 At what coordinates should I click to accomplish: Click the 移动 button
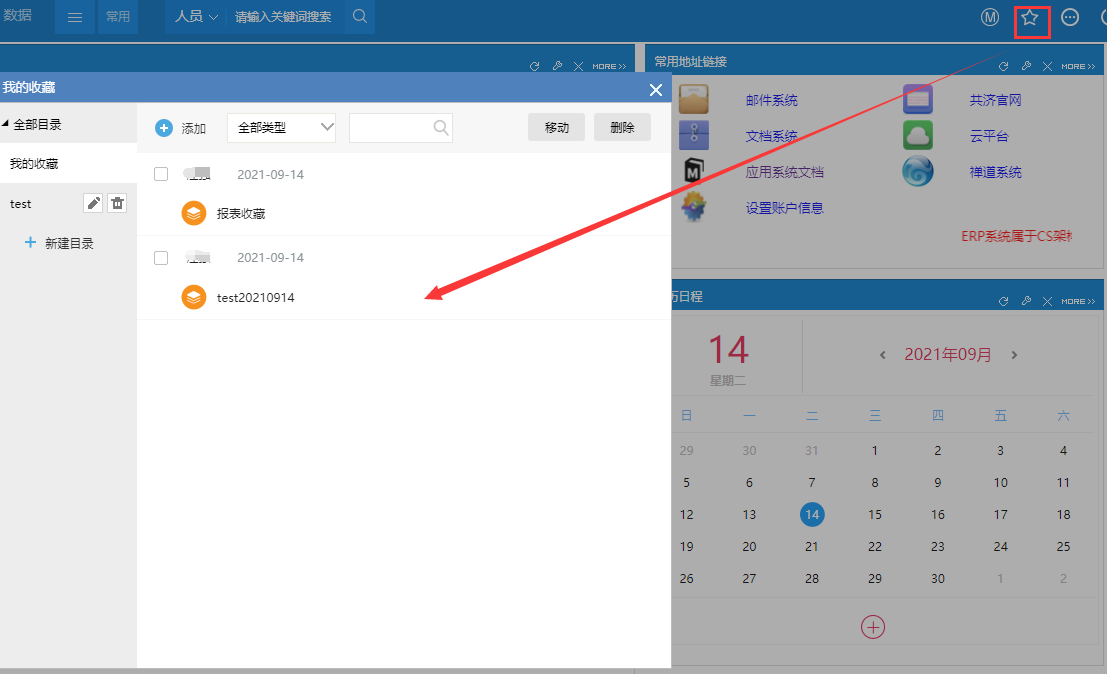556,128
